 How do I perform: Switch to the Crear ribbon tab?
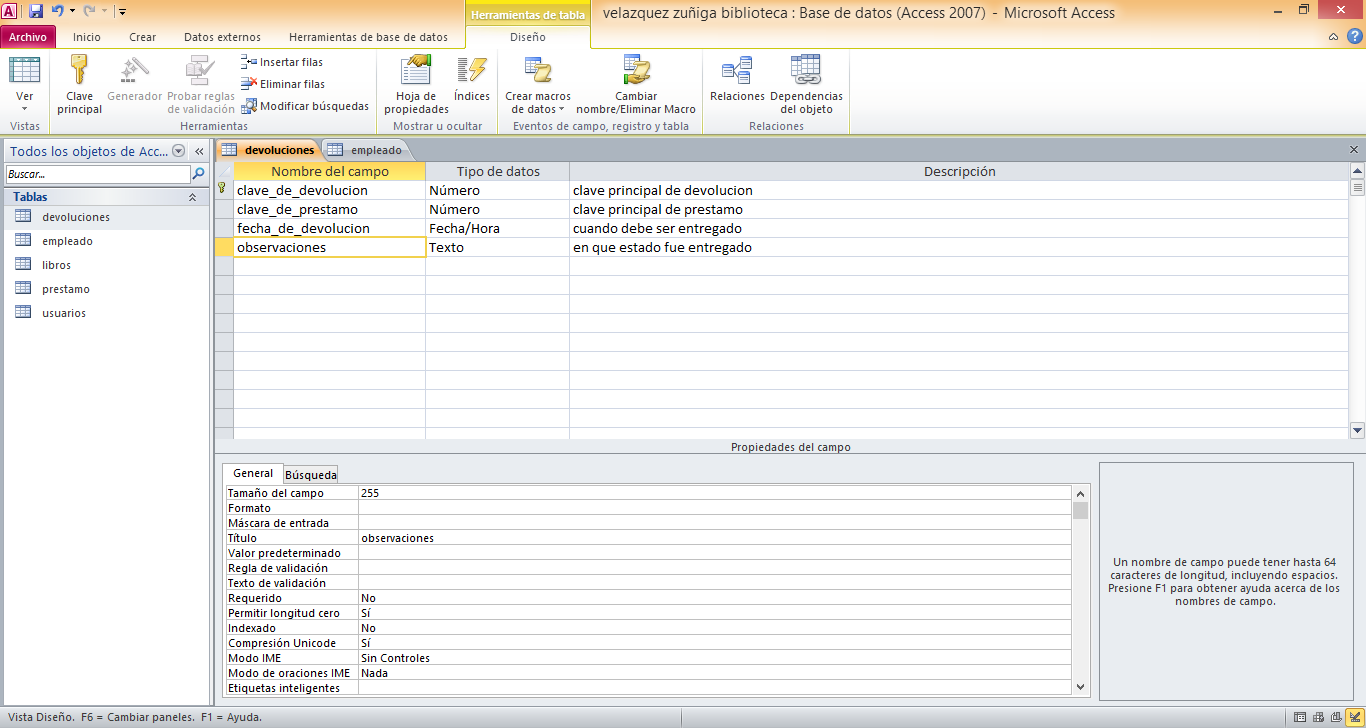click(x=143, y=37)
